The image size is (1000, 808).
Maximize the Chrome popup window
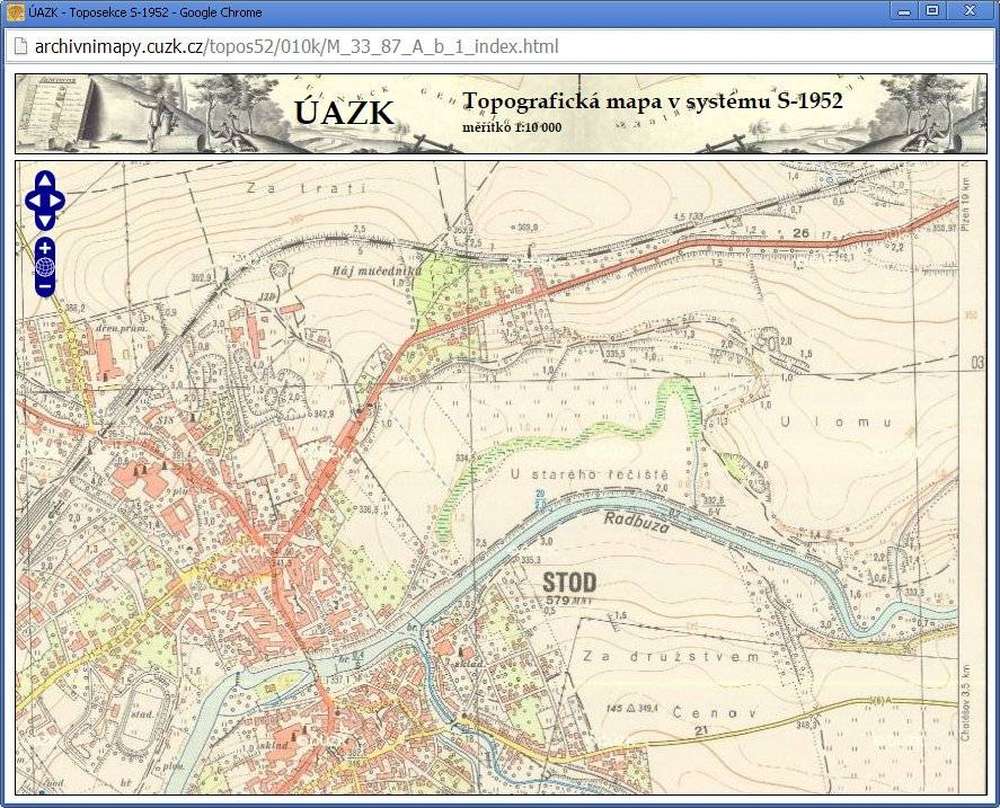pos(932,11)
